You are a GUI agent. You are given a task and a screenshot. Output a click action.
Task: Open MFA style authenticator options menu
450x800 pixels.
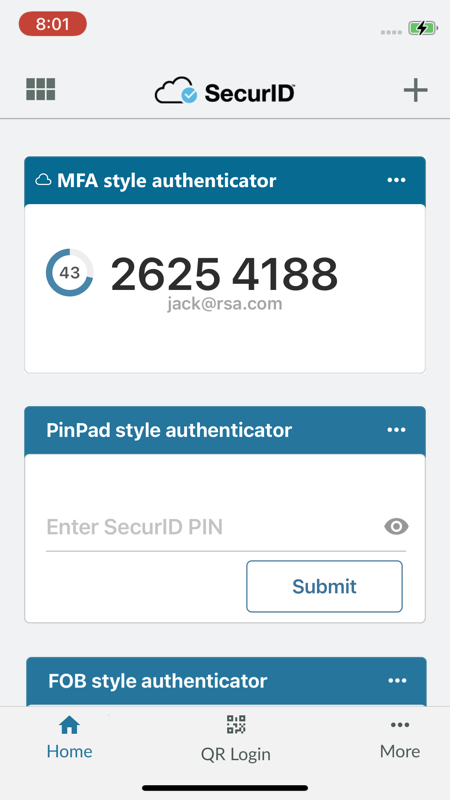pos(396,180)
